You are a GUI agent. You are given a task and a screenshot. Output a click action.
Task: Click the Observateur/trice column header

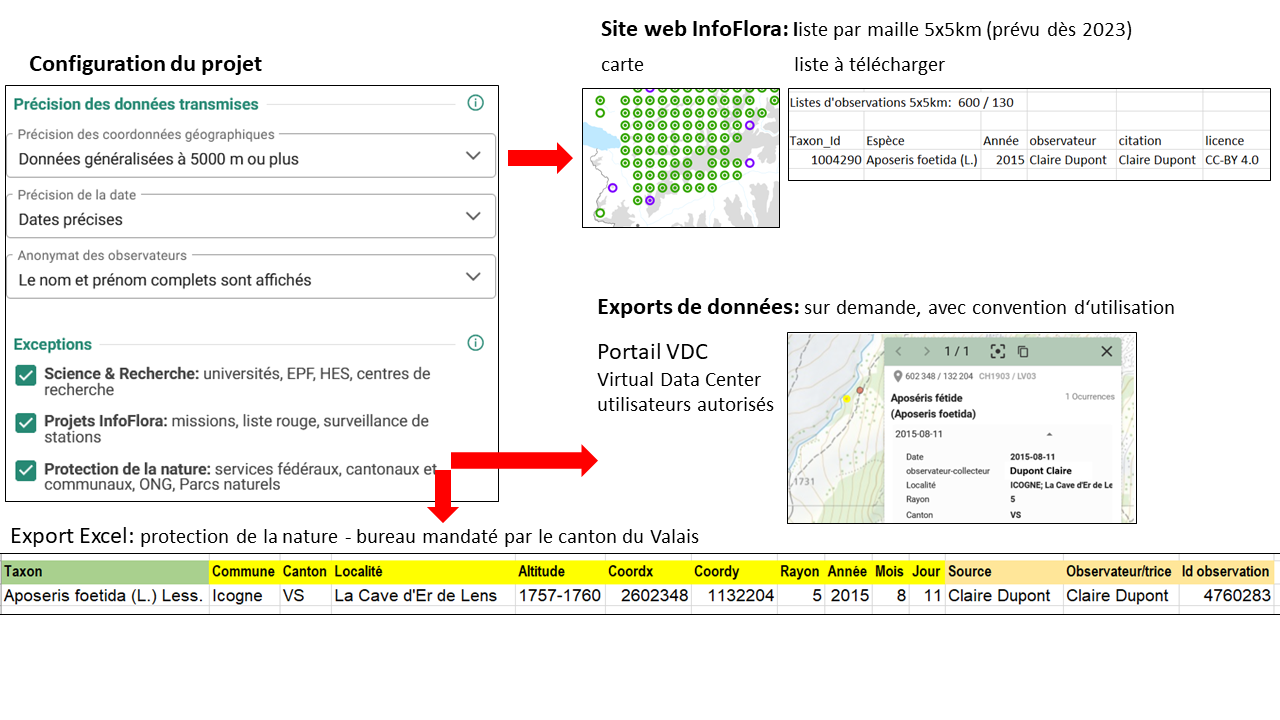[1120, 572]
